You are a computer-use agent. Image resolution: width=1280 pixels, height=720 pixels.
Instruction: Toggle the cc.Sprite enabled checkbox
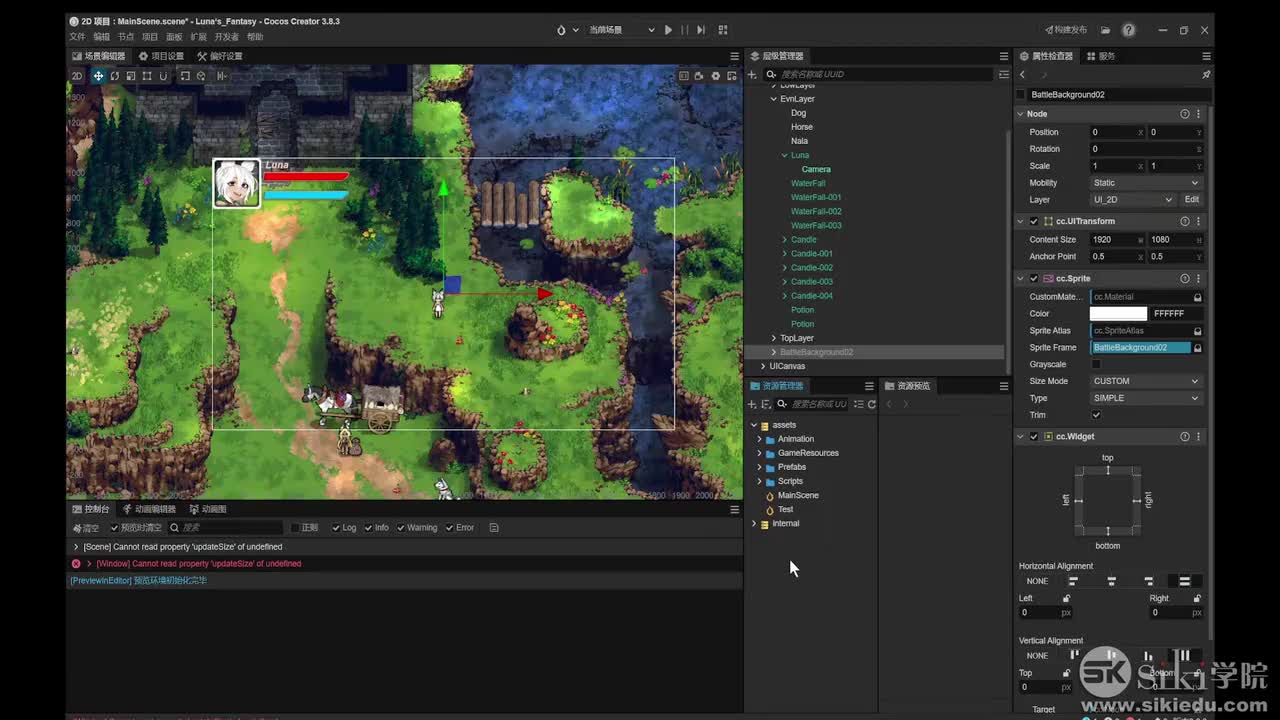click(x=1034, y=279)
